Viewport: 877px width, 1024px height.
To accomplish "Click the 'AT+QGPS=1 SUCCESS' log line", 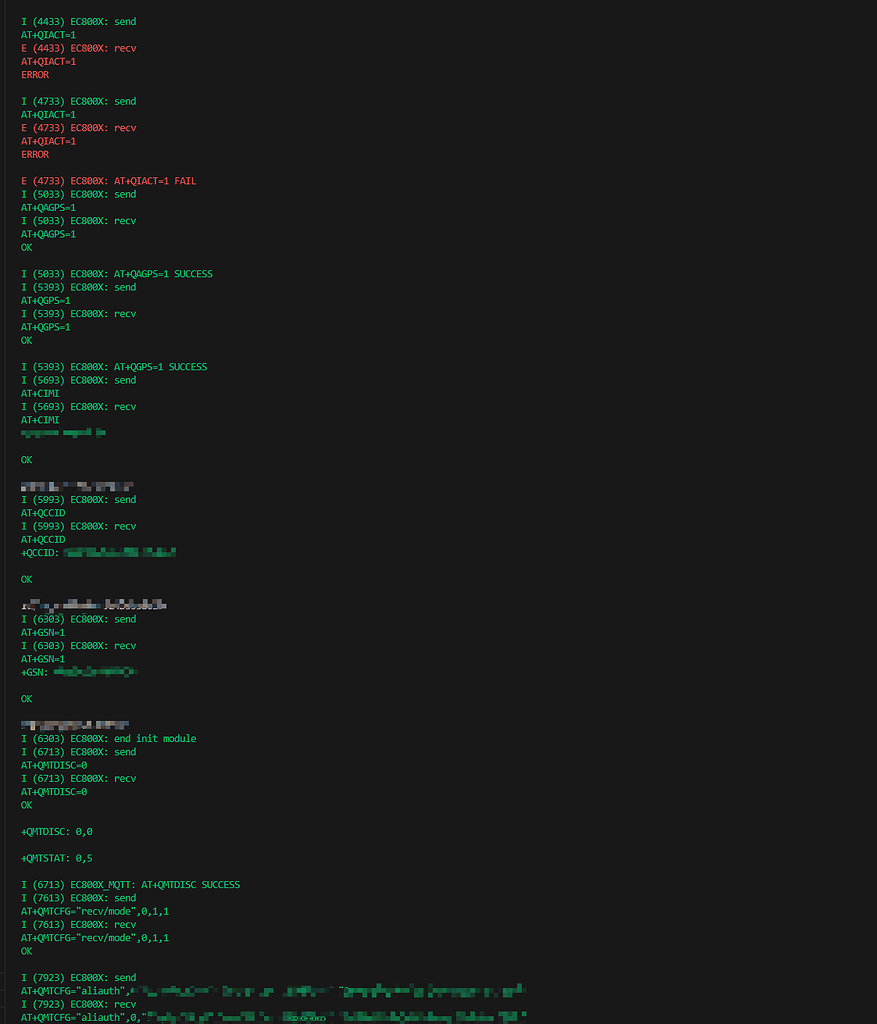I will pos(114,367).
